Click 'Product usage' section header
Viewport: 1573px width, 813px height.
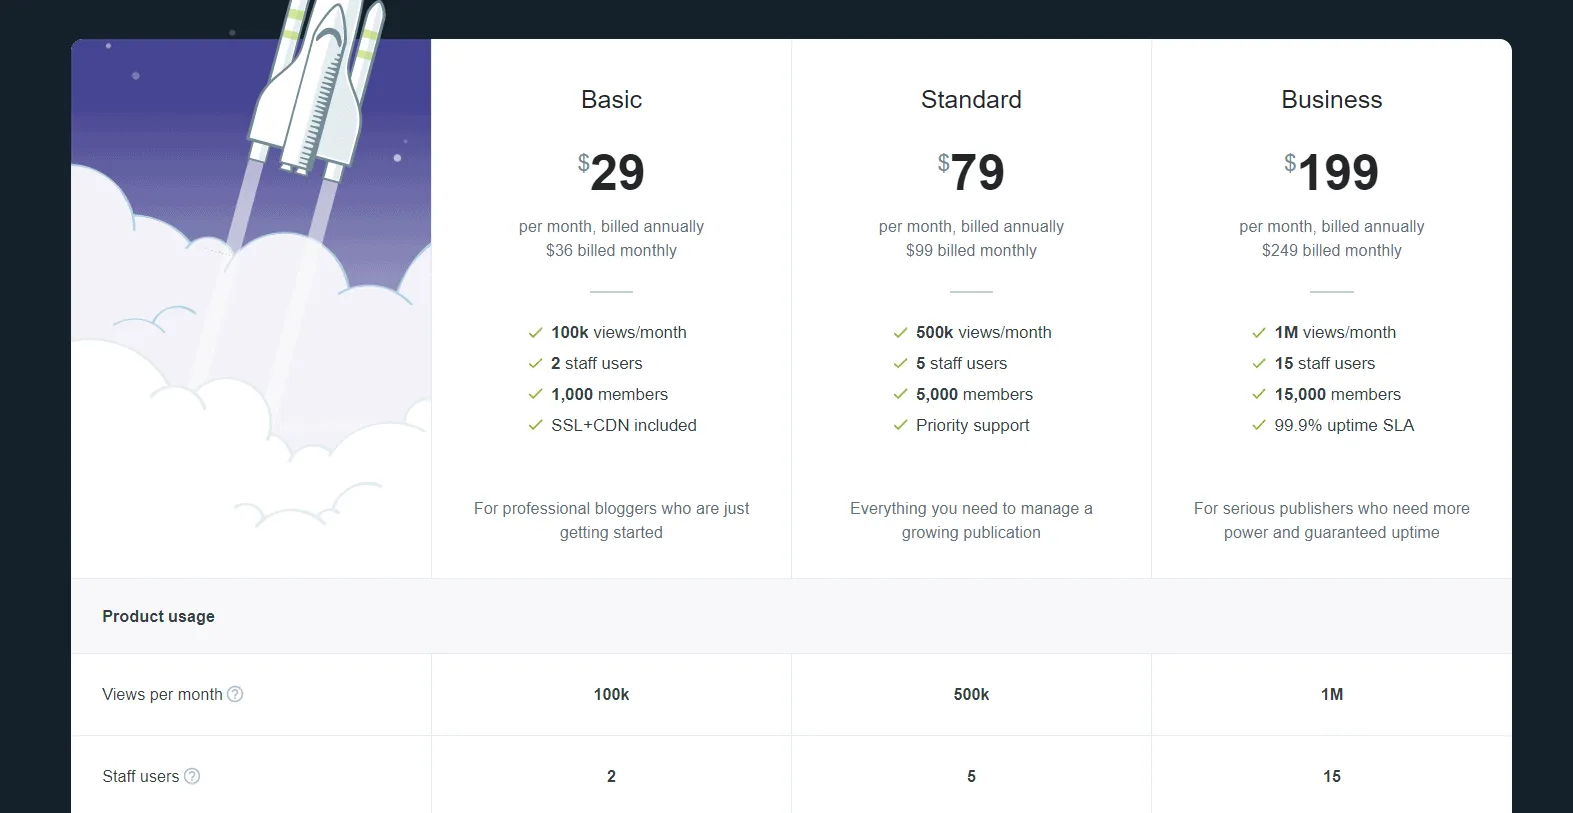[158, 617]
